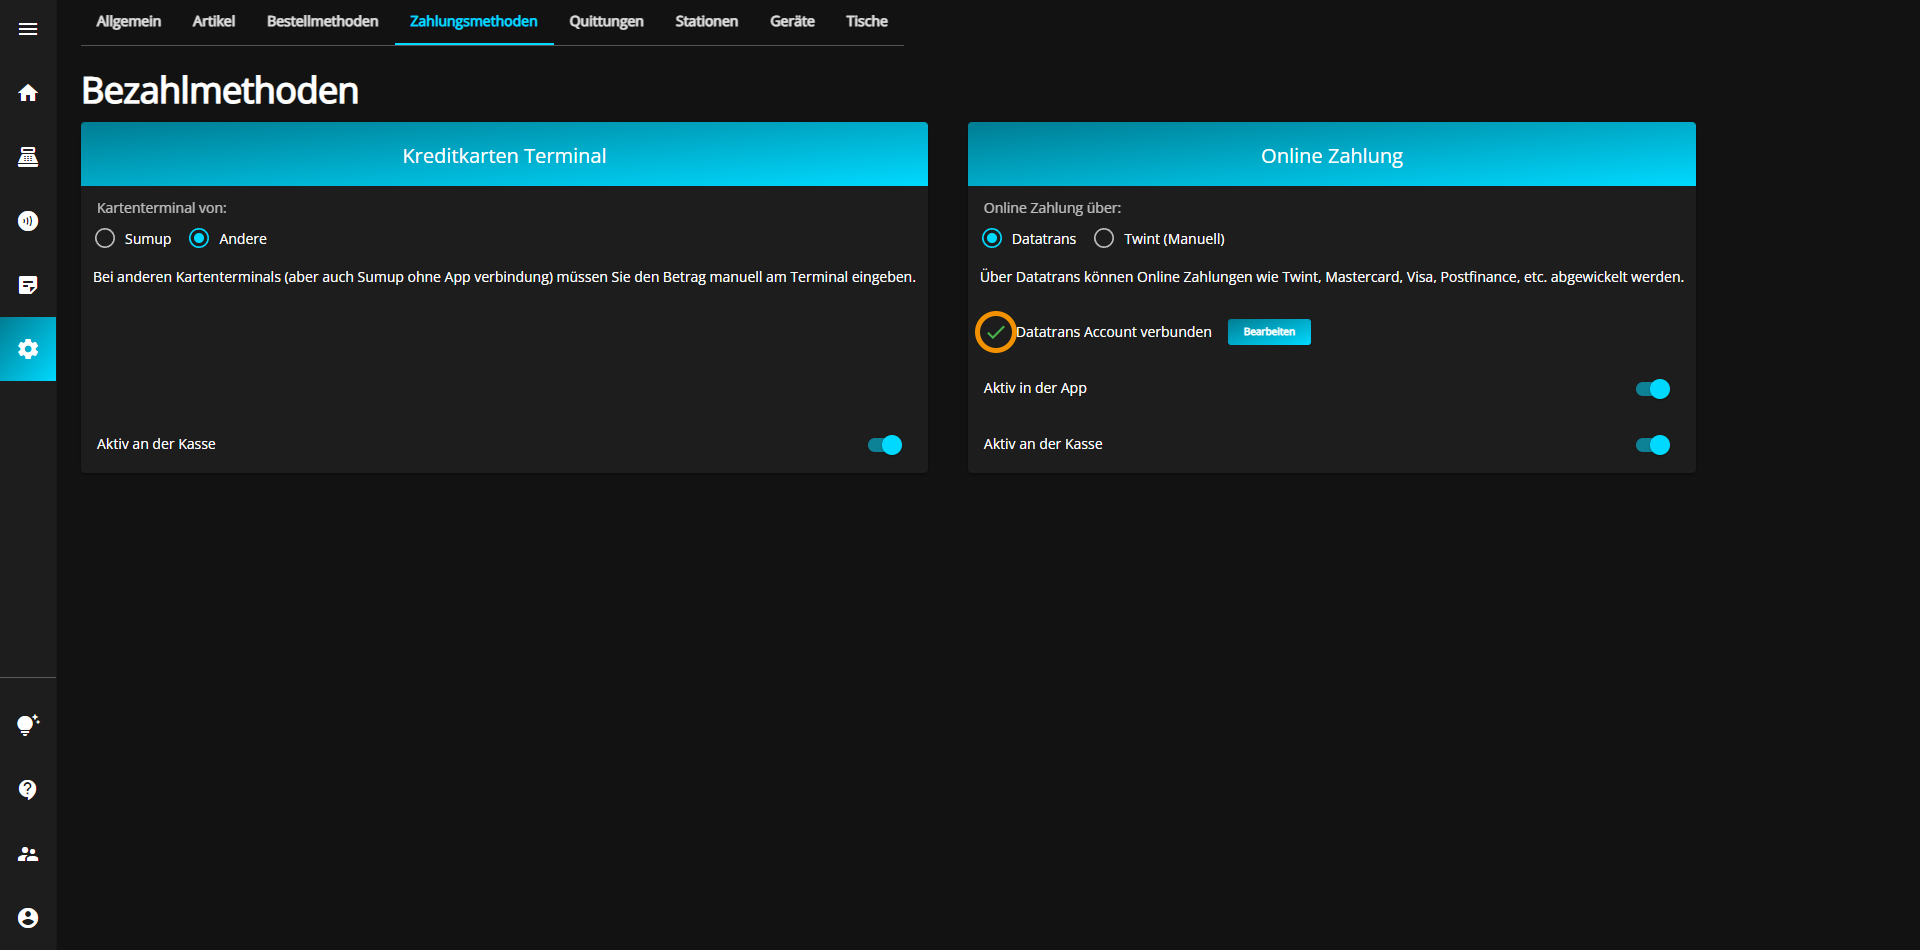
Task: Switch to the Allgemein tab
Action: click(x=129, y=22)
